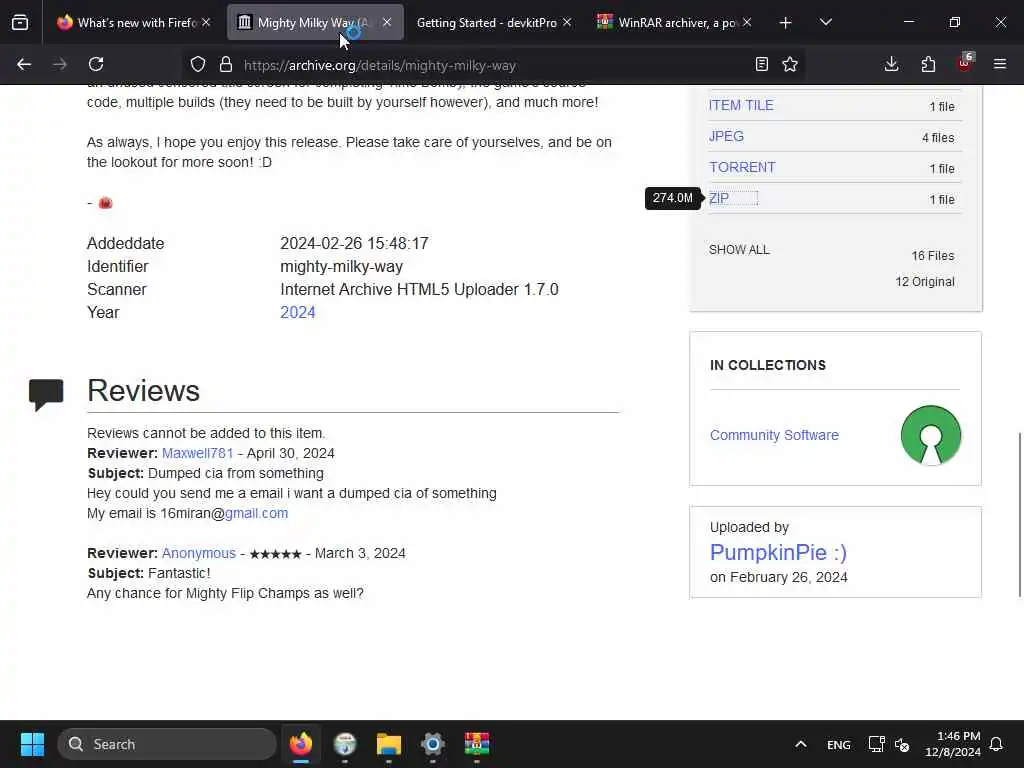The width and height of the screenshot is (1024, 768).
Task: Reload the current page
Action: point(96,64)
